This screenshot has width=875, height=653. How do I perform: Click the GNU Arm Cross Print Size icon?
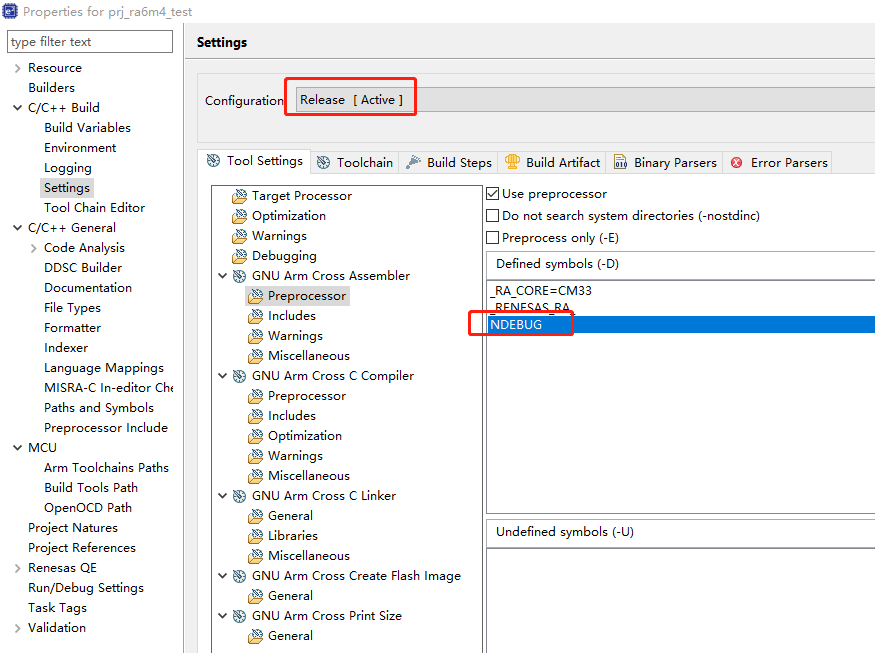[x=239, y=616]
